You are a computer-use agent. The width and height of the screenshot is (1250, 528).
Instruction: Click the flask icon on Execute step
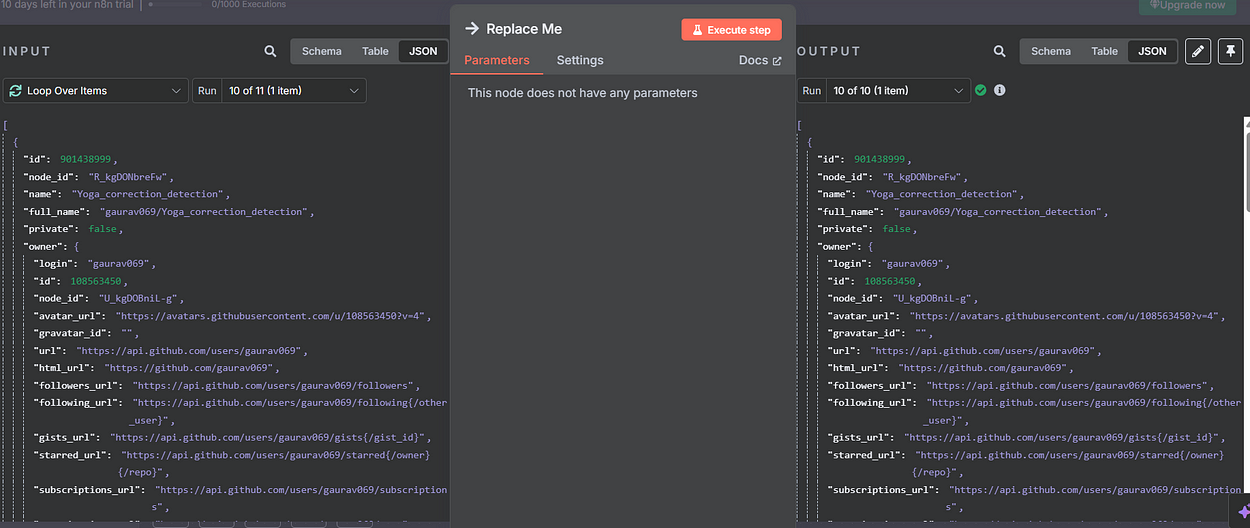click(696, 30)
